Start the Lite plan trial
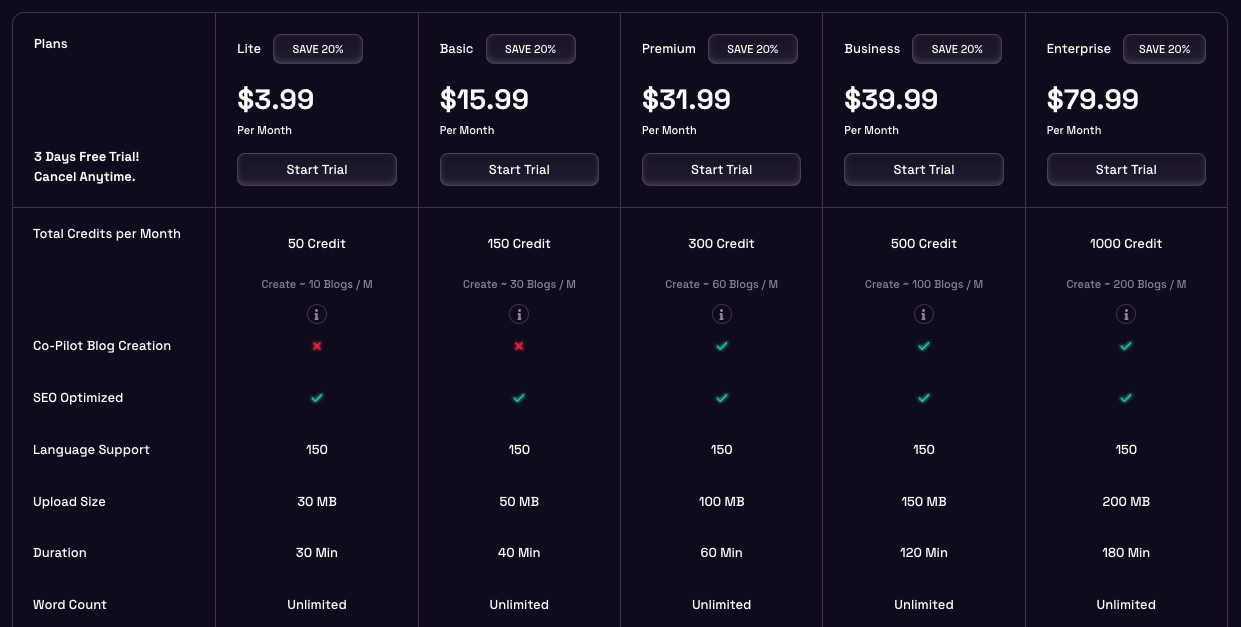 click(317, 170)
